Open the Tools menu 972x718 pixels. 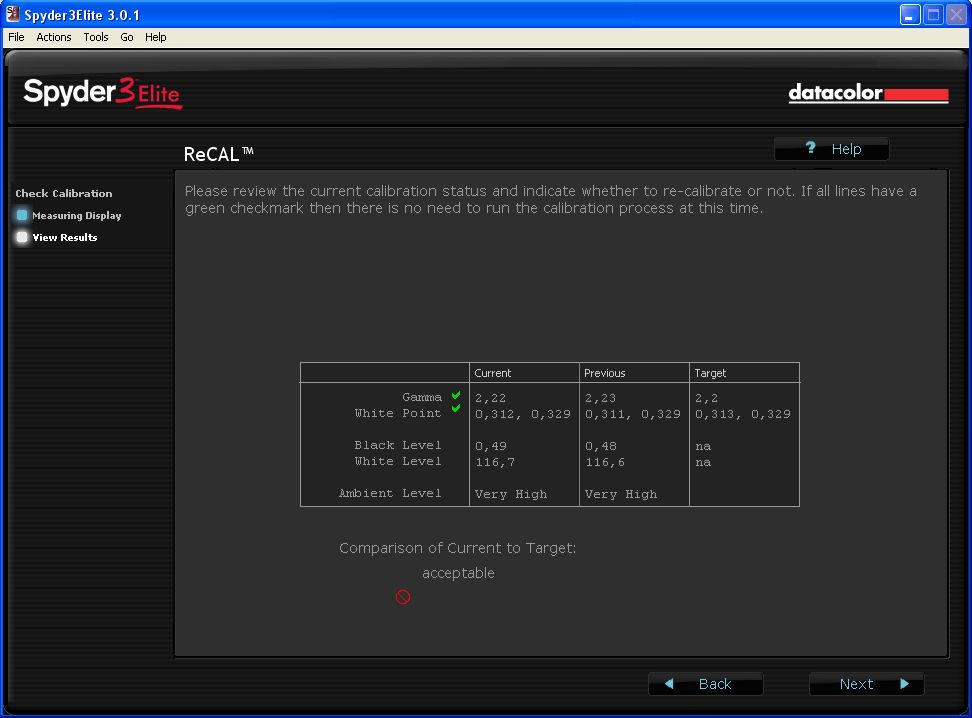96,37
